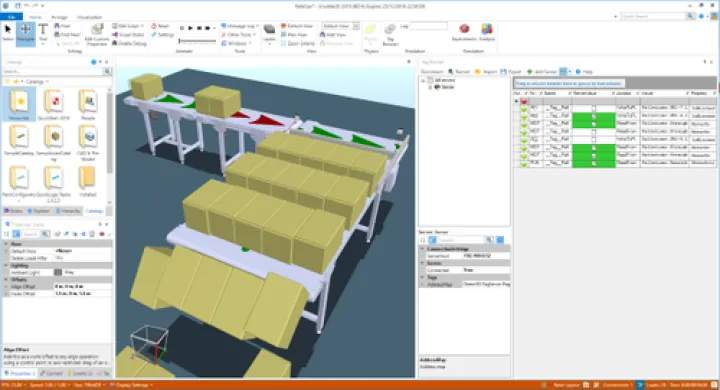Select the Navigate tool in the ribbon

pos(26,34)
